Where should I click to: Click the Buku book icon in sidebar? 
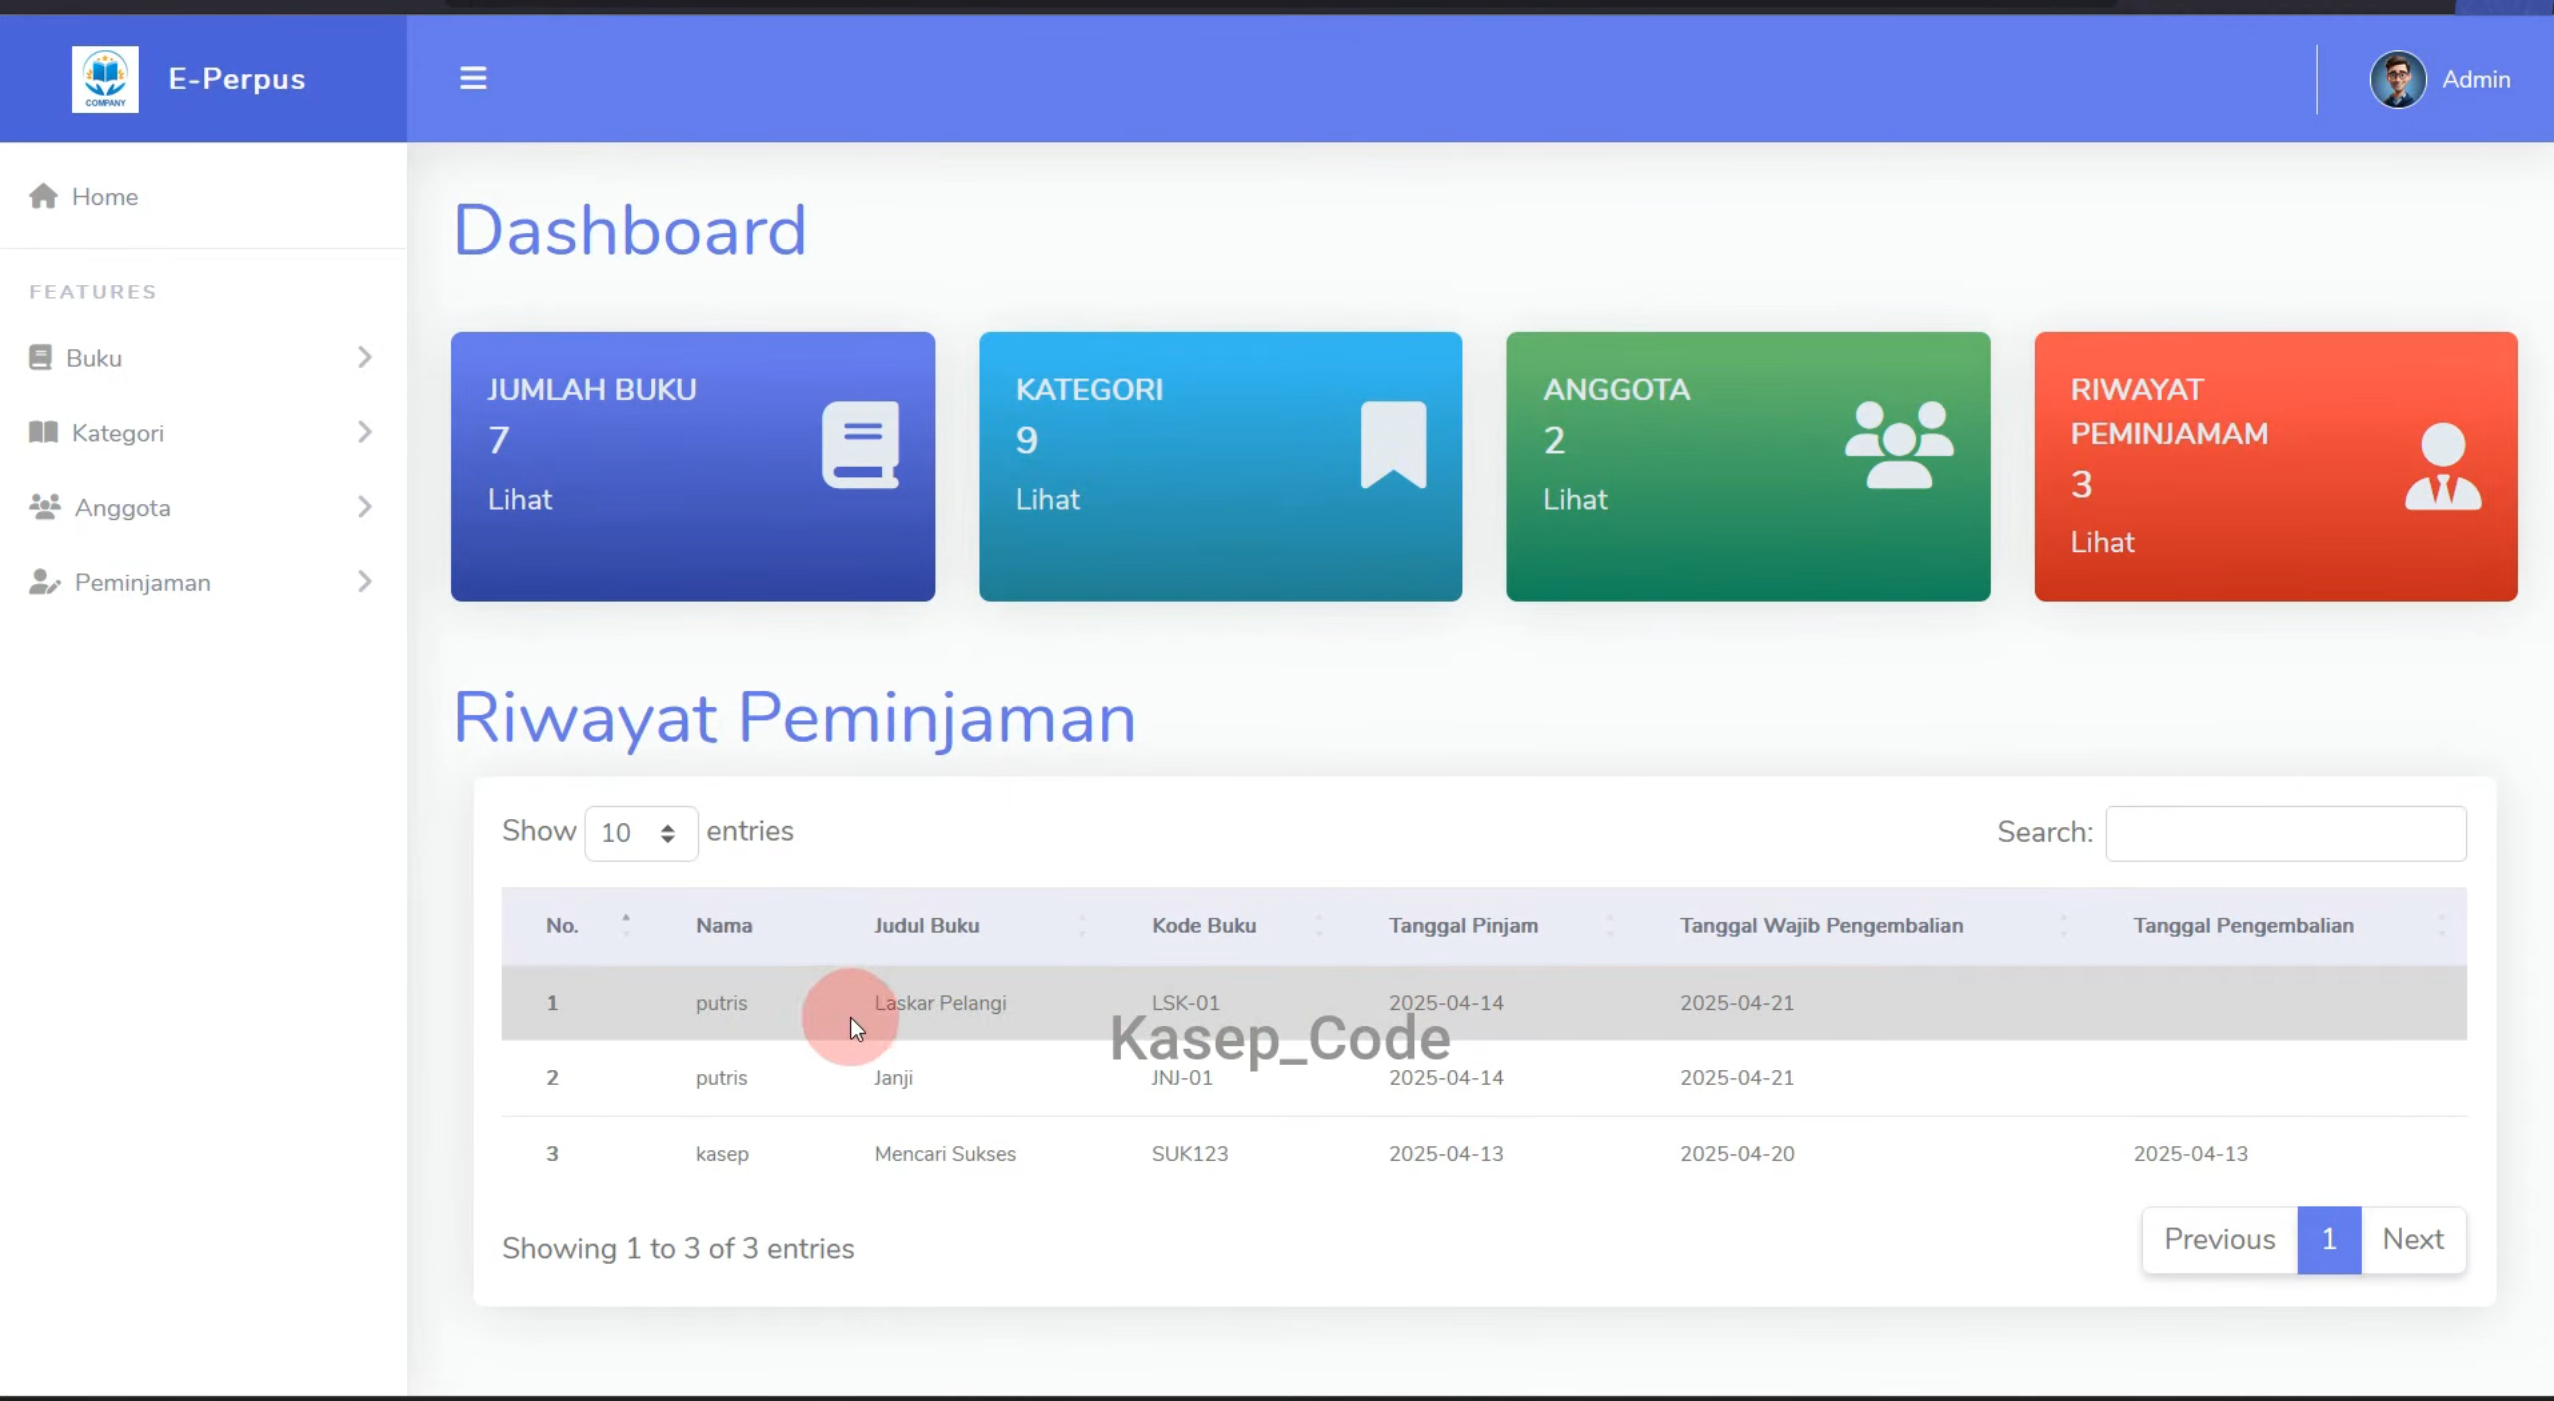click(40, 357)
